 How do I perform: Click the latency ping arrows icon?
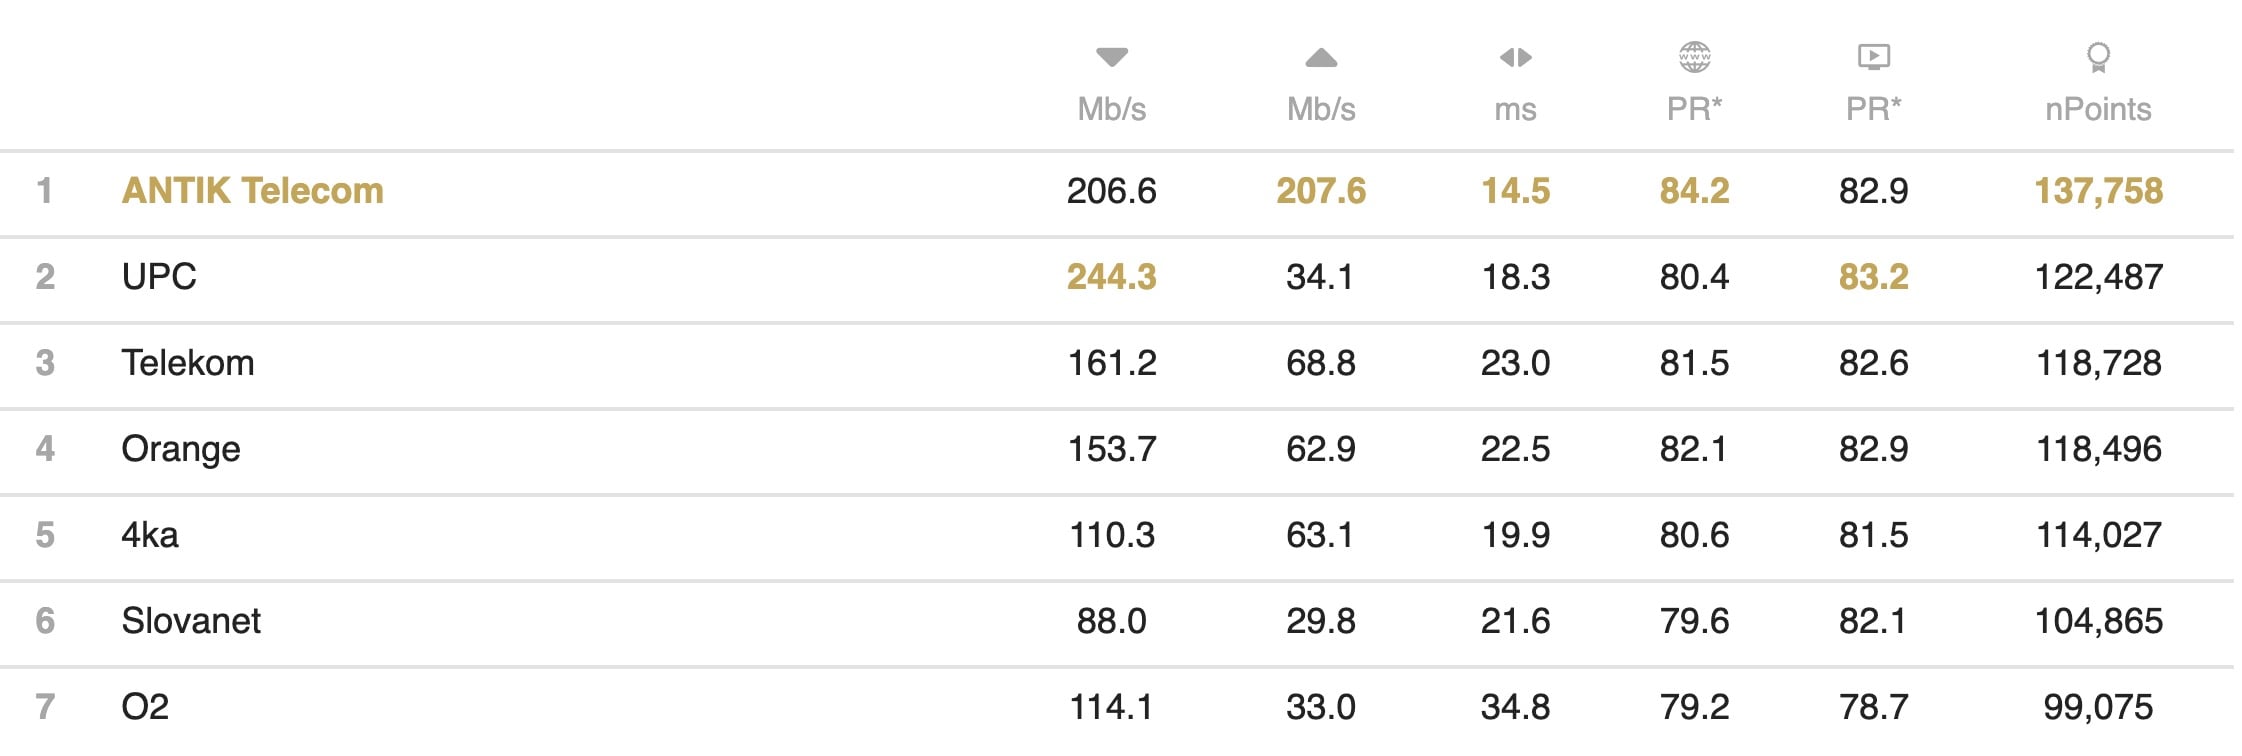click(1515, 58)
